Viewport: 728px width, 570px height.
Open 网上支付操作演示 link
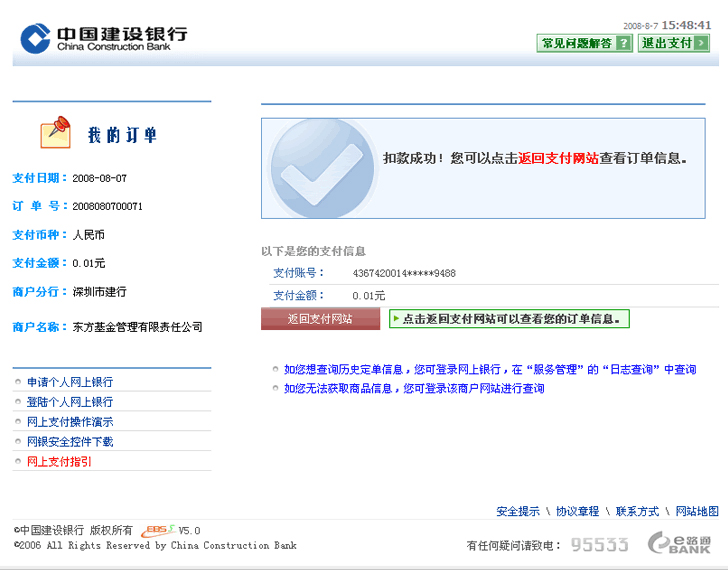tap(70, 422)
